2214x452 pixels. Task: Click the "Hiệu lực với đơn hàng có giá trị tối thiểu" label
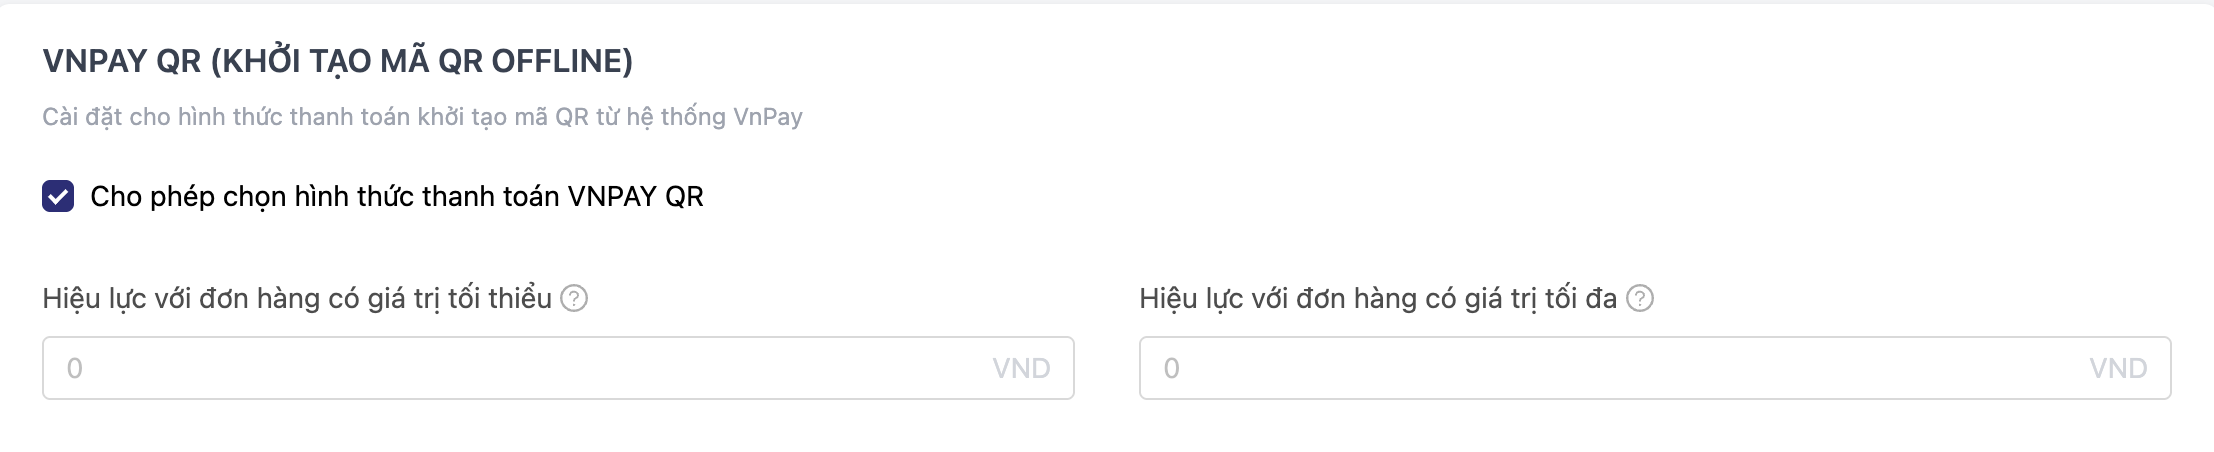[297, 298]
